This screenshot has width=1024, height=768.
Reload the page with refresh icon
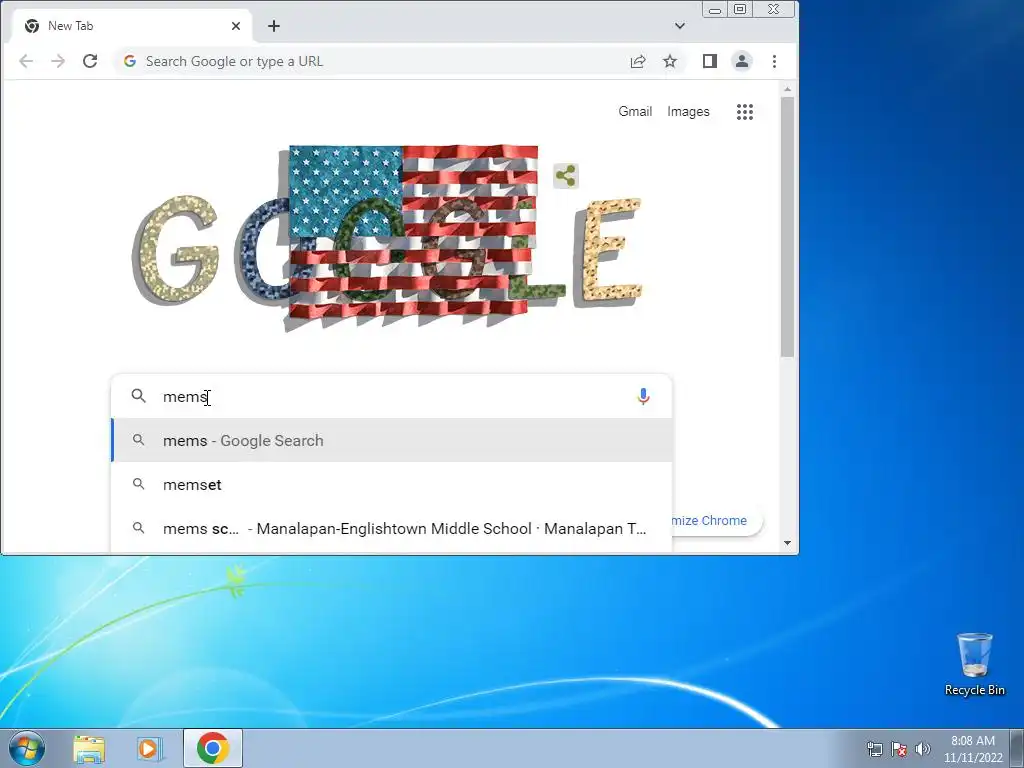(90, 61)
